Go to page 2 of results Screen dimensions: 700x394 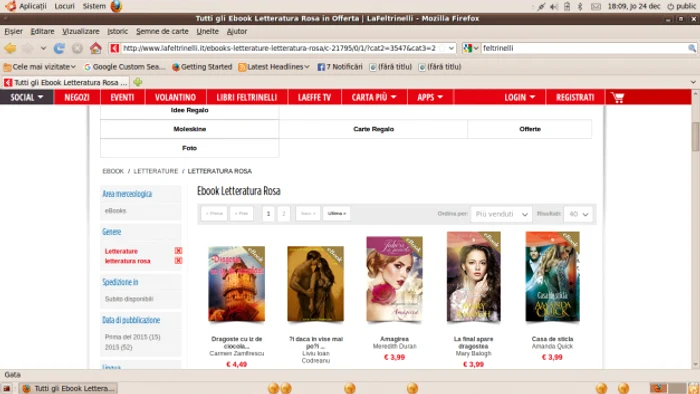(283, 213)
